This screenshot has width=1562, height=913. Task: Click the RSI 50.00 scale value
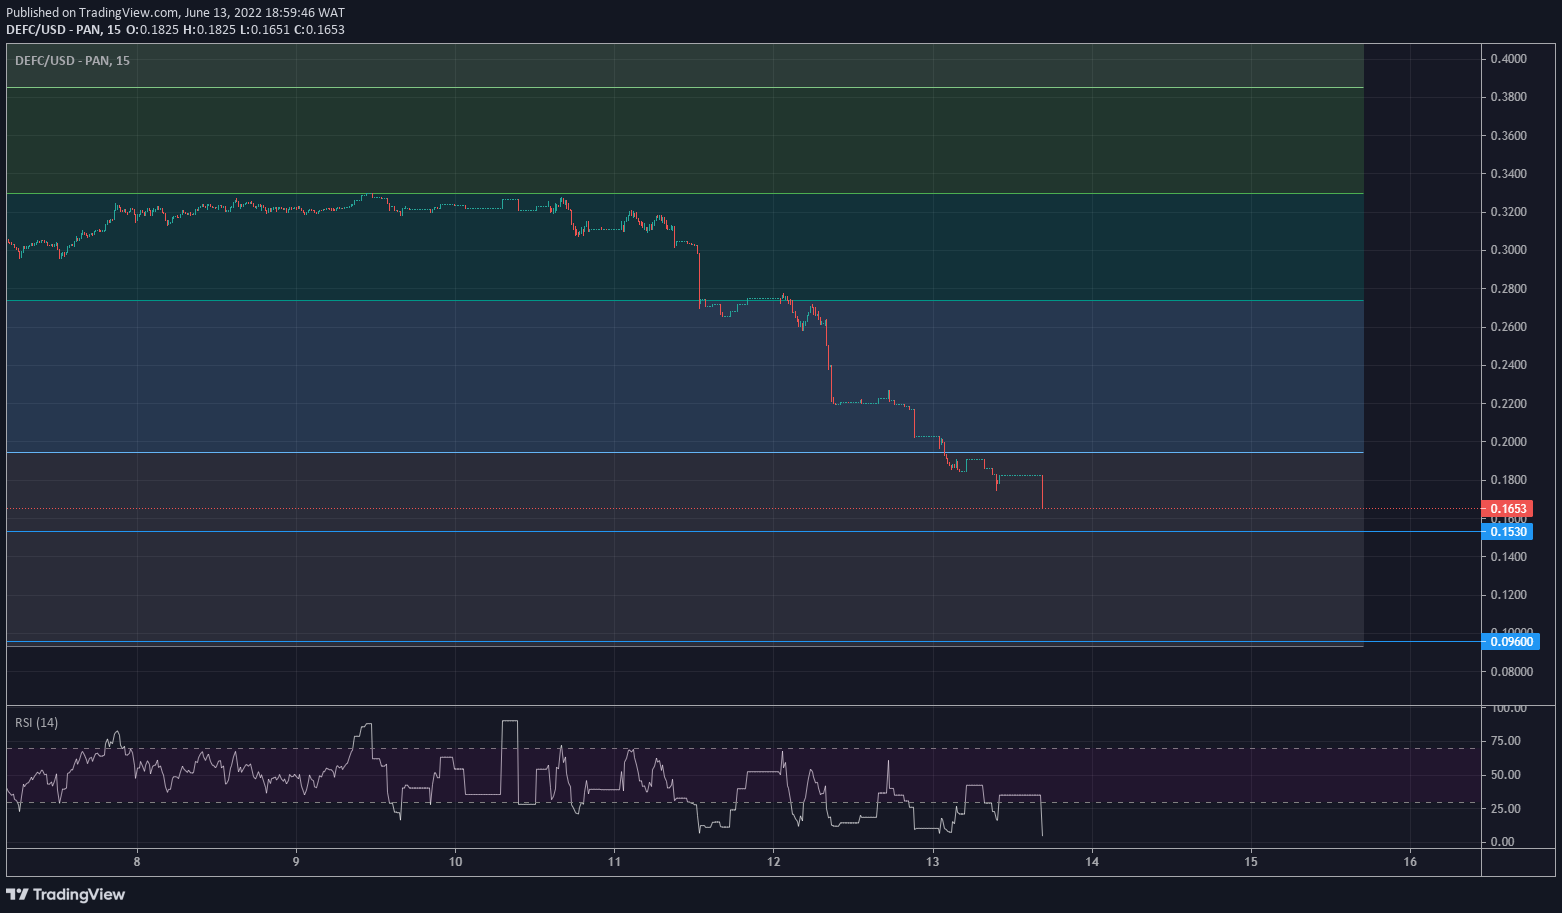click(x=1505, y=775)
